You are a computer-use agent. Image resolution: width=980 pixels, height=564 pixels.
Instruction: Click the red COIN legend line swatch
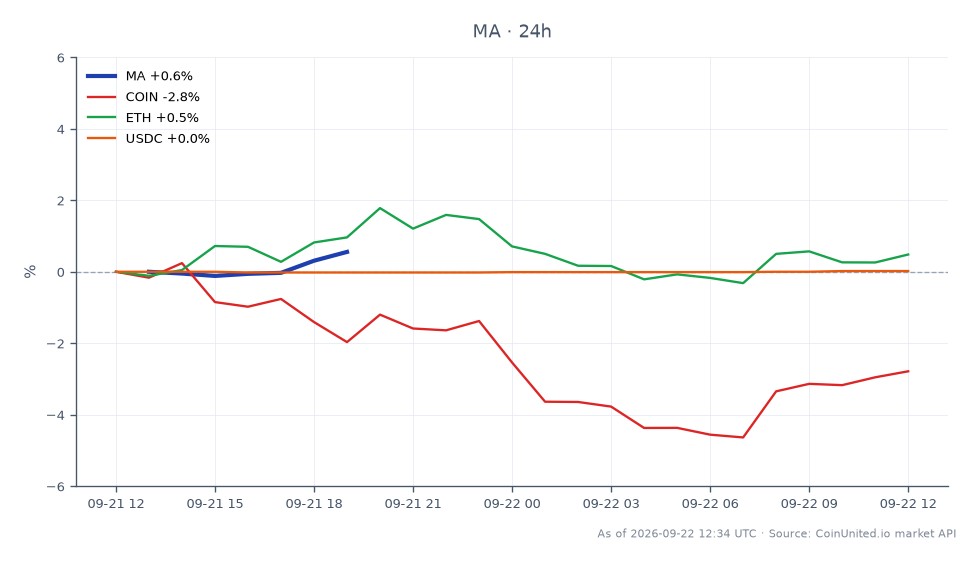coord(101,97)
